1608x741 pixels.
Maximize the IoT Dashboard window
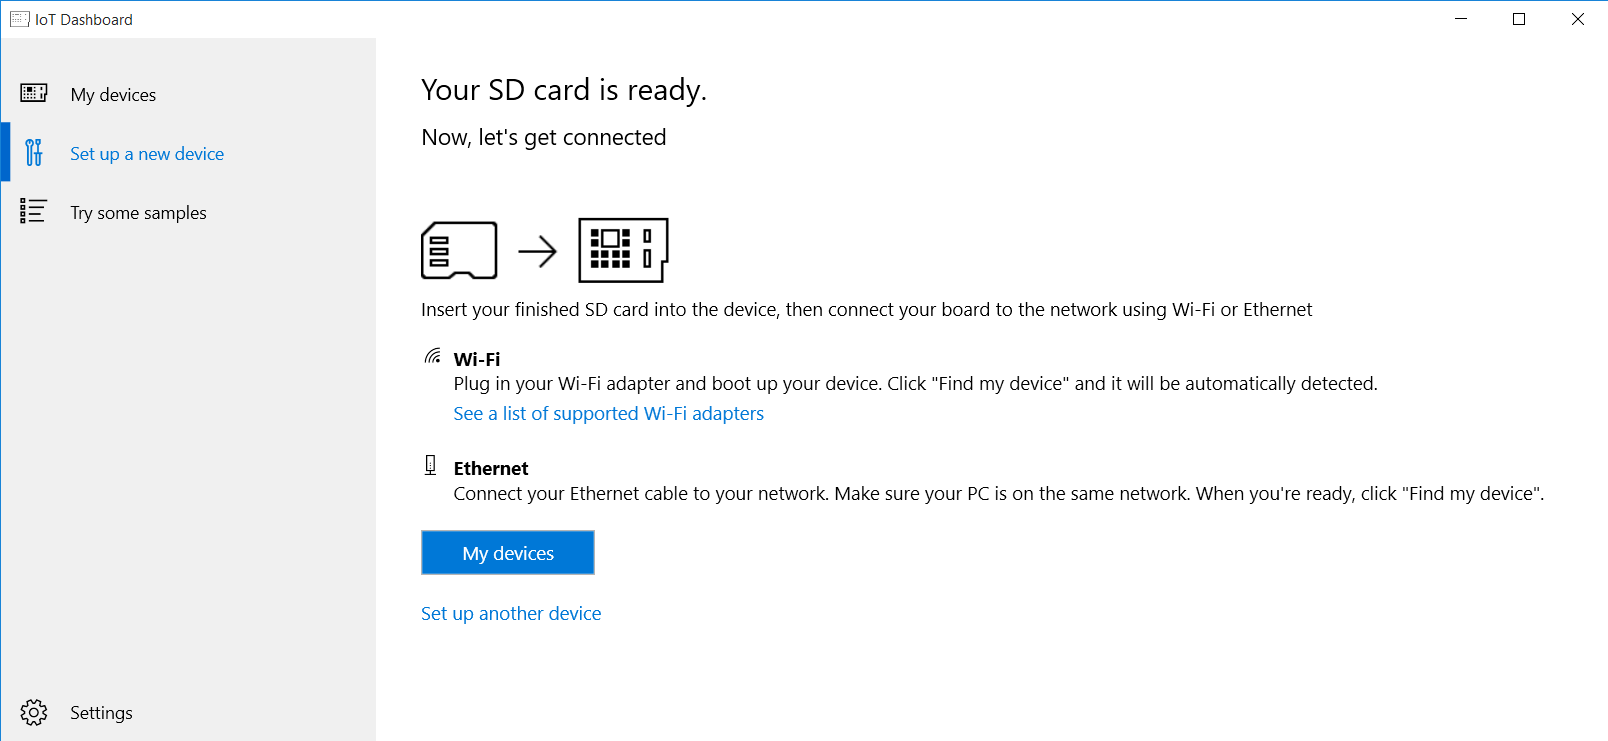coord(1519,19)
